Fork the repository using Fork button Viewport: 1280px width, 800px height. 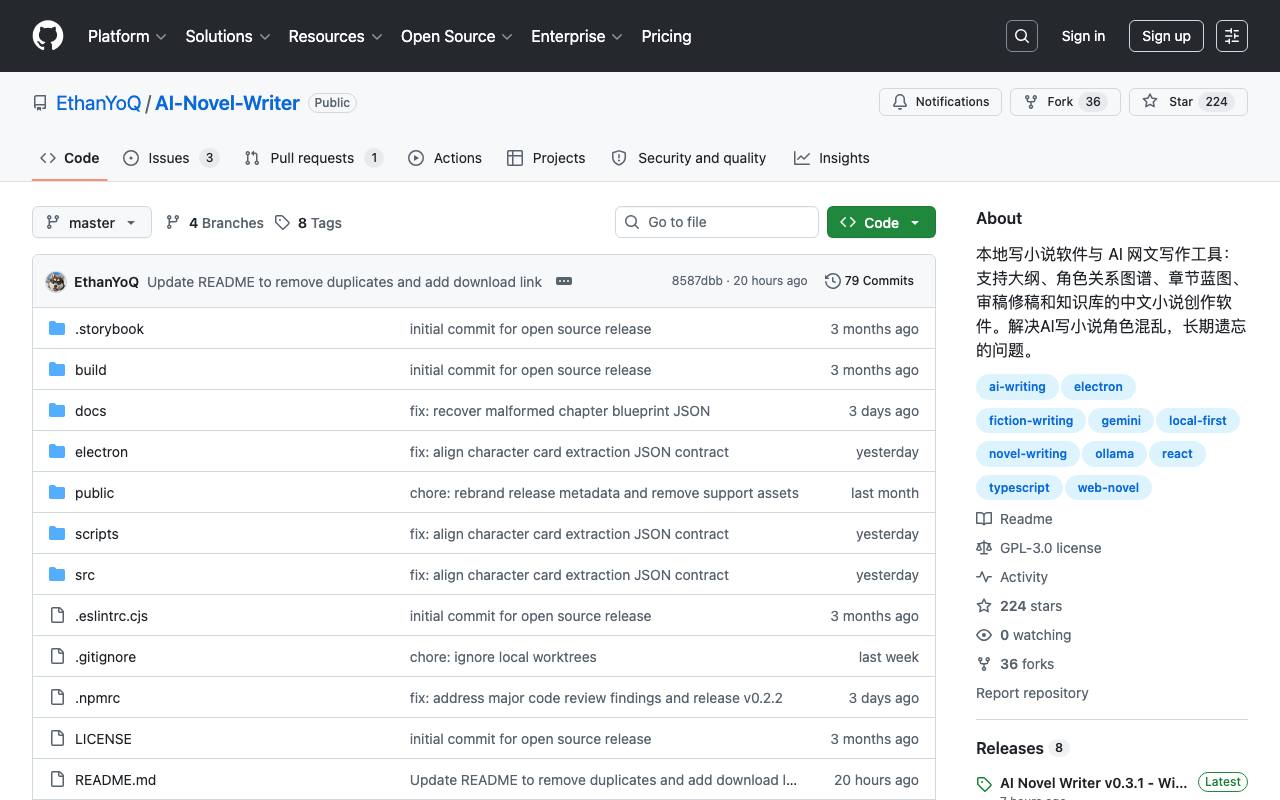[1065, 102]
